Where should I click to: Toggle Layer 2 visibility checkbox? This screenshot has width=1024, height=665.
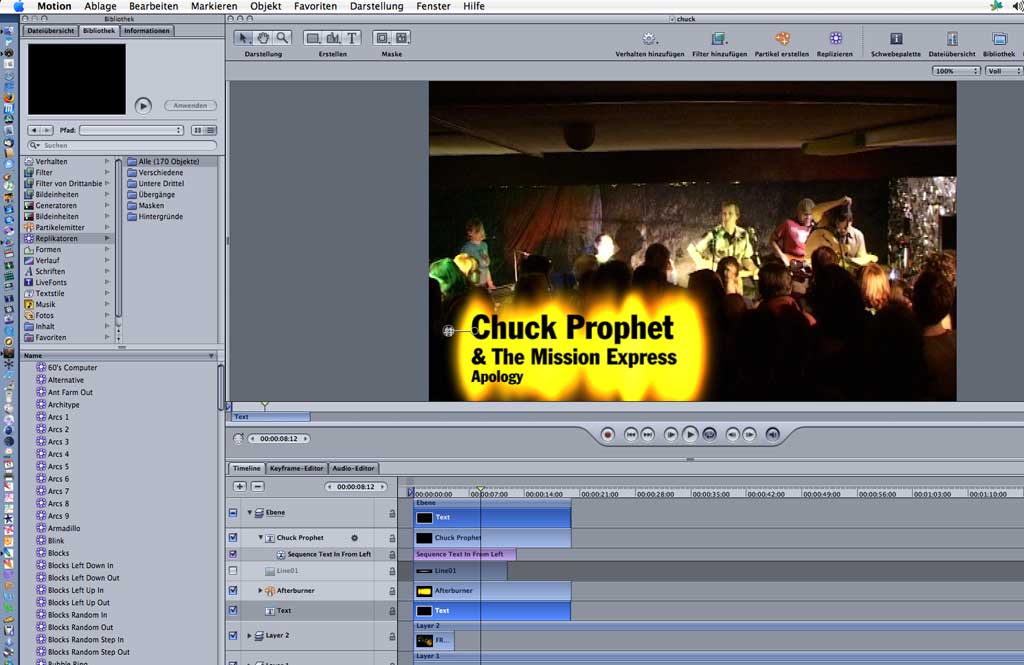pos(233,635)
